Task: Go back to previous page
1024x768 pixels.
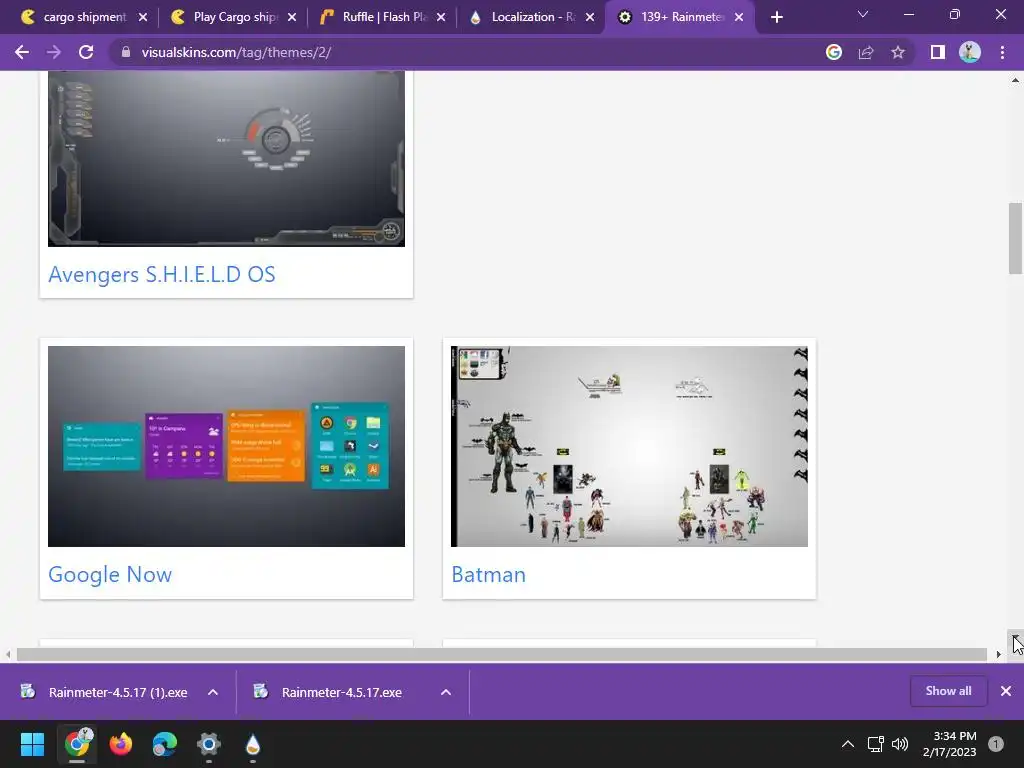Action: (x=22, y=52)
